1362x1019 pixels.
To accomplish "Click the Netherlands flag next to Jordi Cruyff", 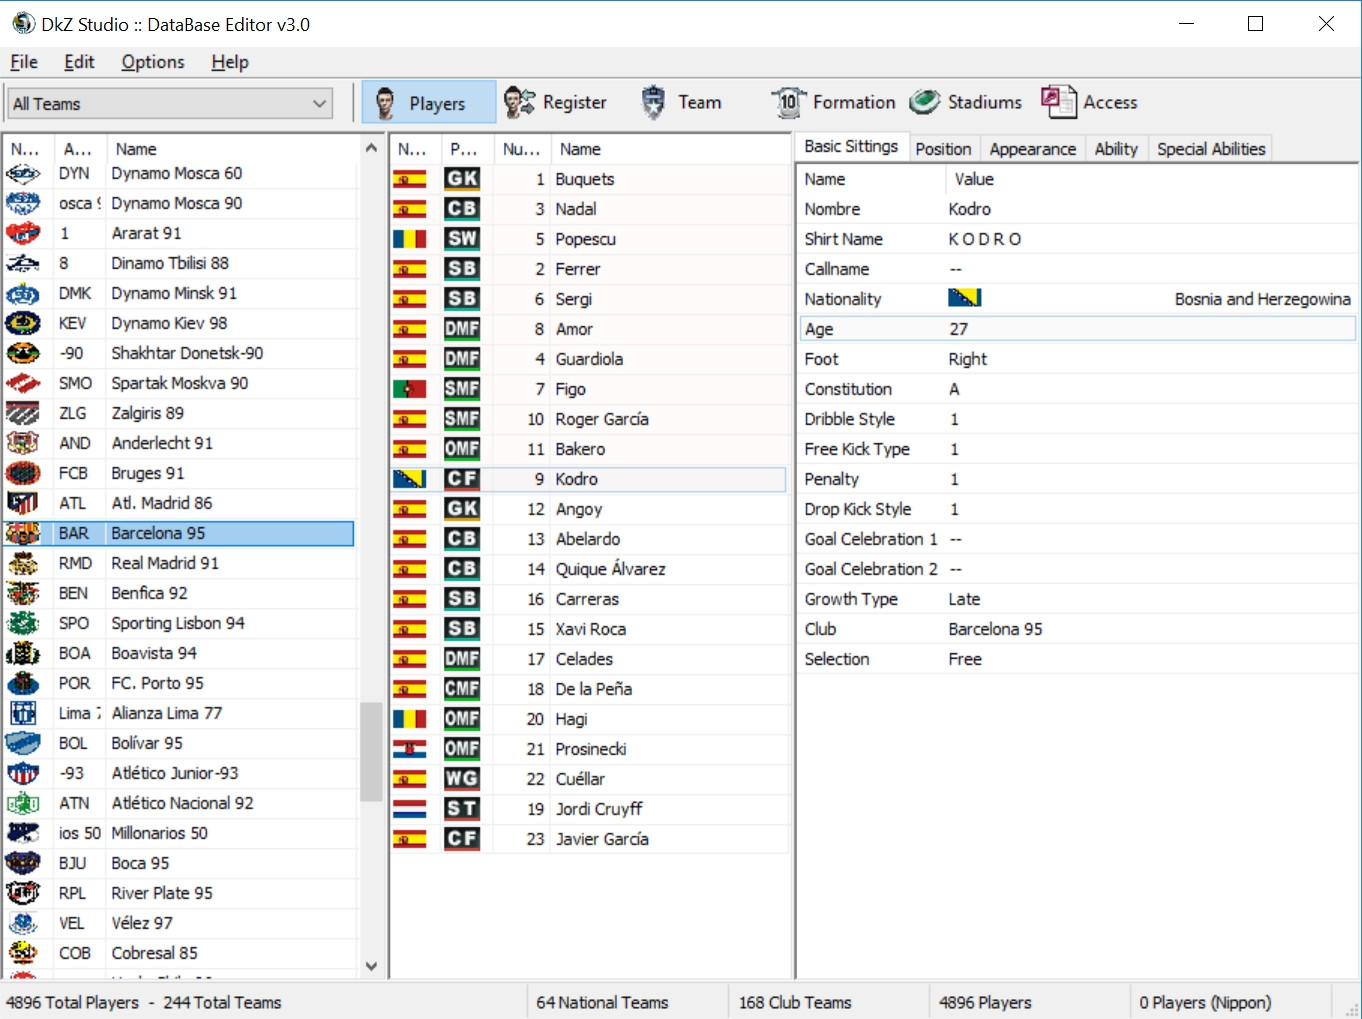I will click(x=410, y=809).
